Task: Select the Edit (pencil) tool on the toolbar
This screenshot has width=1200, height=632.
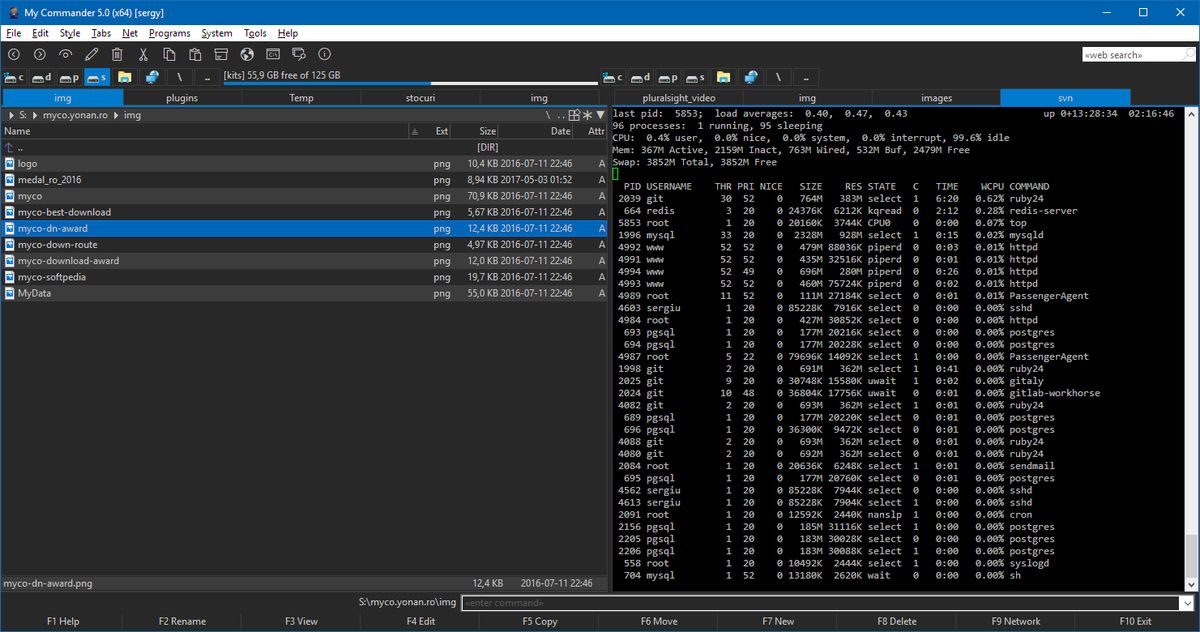Action: coord(92,54)
